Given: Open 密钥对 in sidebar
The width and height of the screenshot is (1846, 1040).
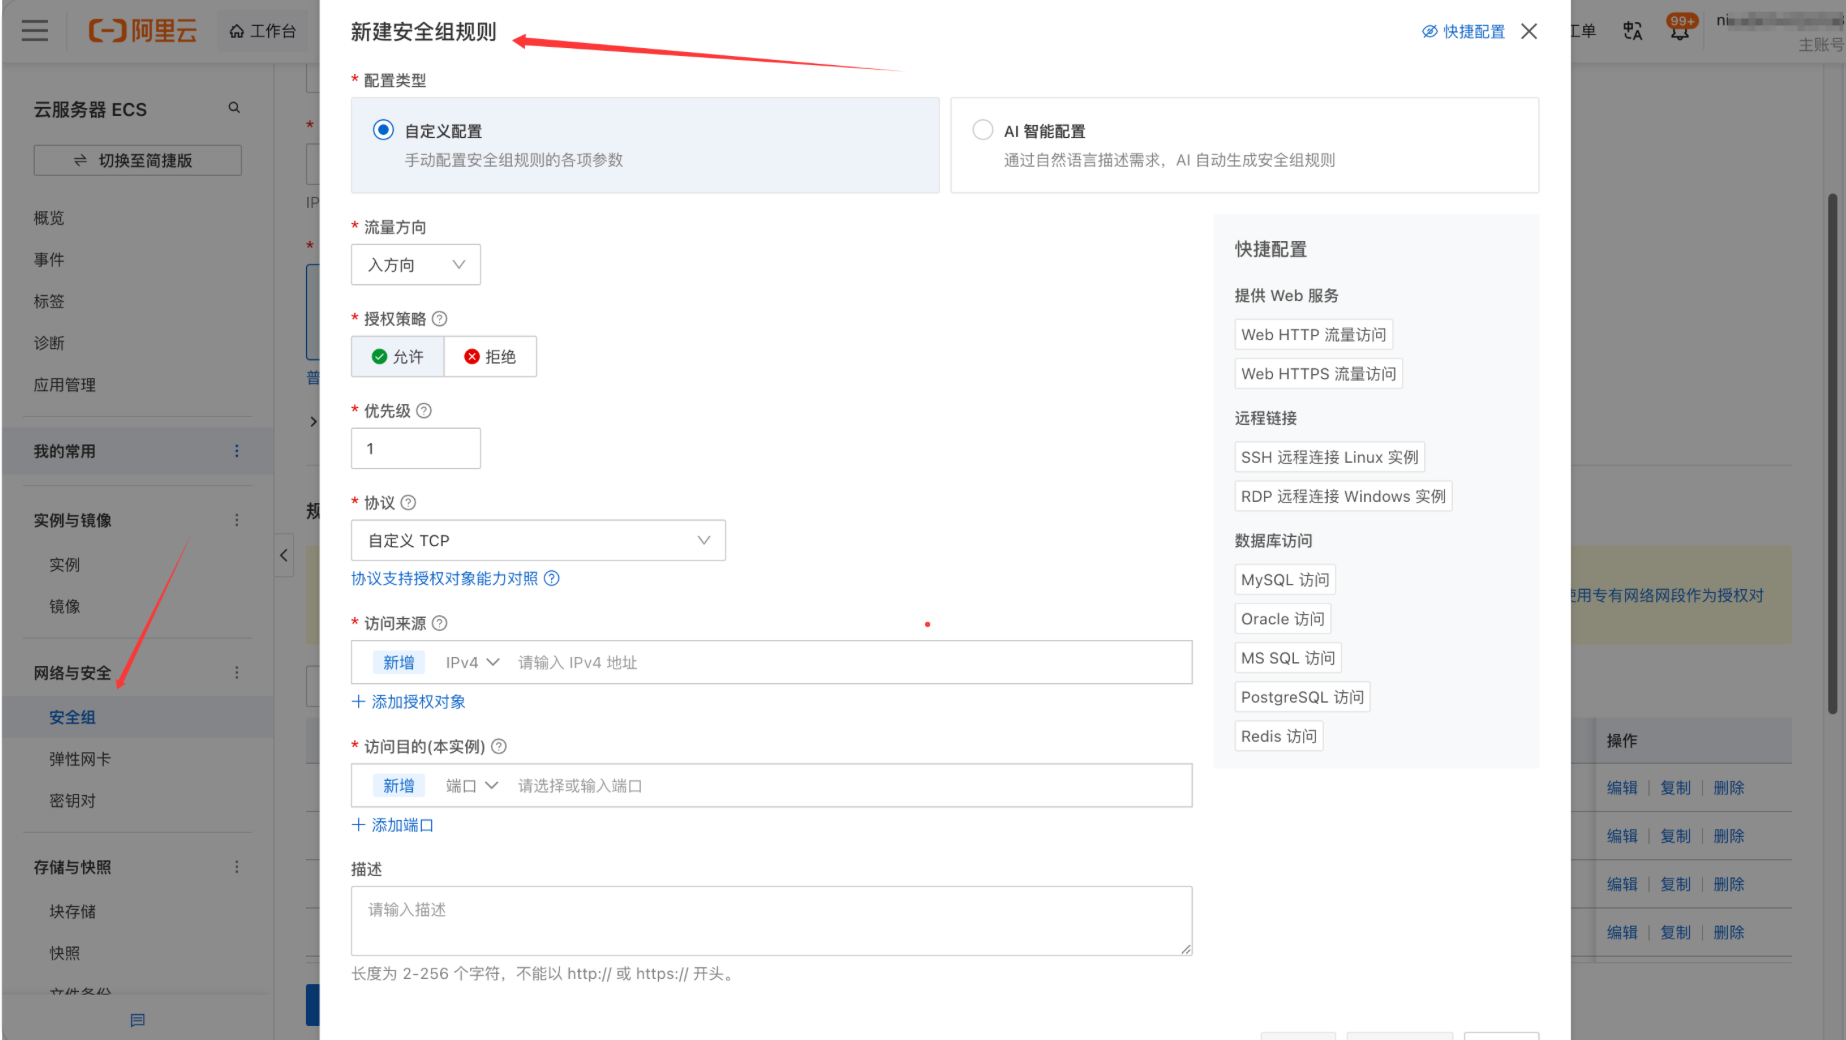Looking at the screenshot, I should click(x=73, y=801).
